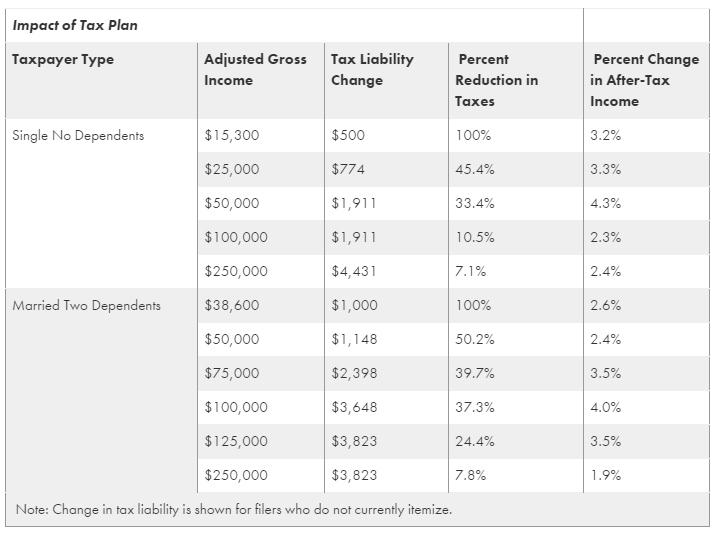The image size is (717, 536).
Task: Select the $4,431 tax liability change cell
Action: [x=353, y=272]
